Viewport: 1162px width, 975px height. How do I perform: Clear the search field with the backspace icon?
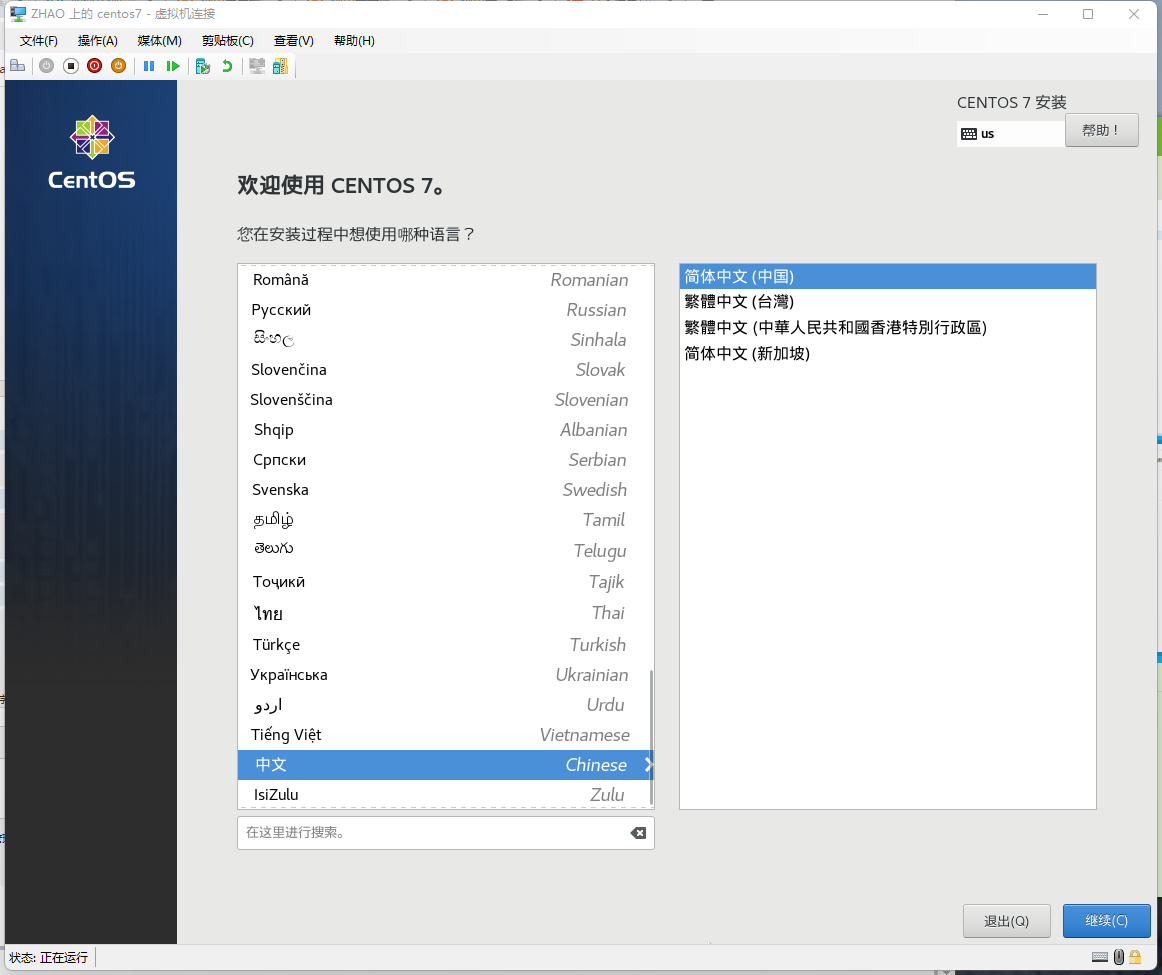point(638,833)
